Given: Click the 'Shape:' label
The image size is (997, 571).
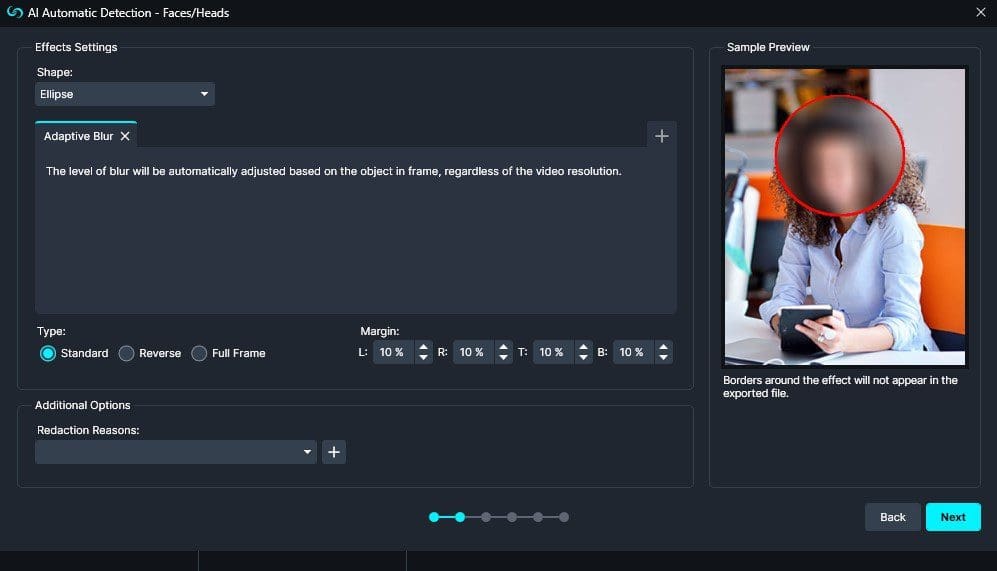Looking at the screenshot, I should coord(55,72).
